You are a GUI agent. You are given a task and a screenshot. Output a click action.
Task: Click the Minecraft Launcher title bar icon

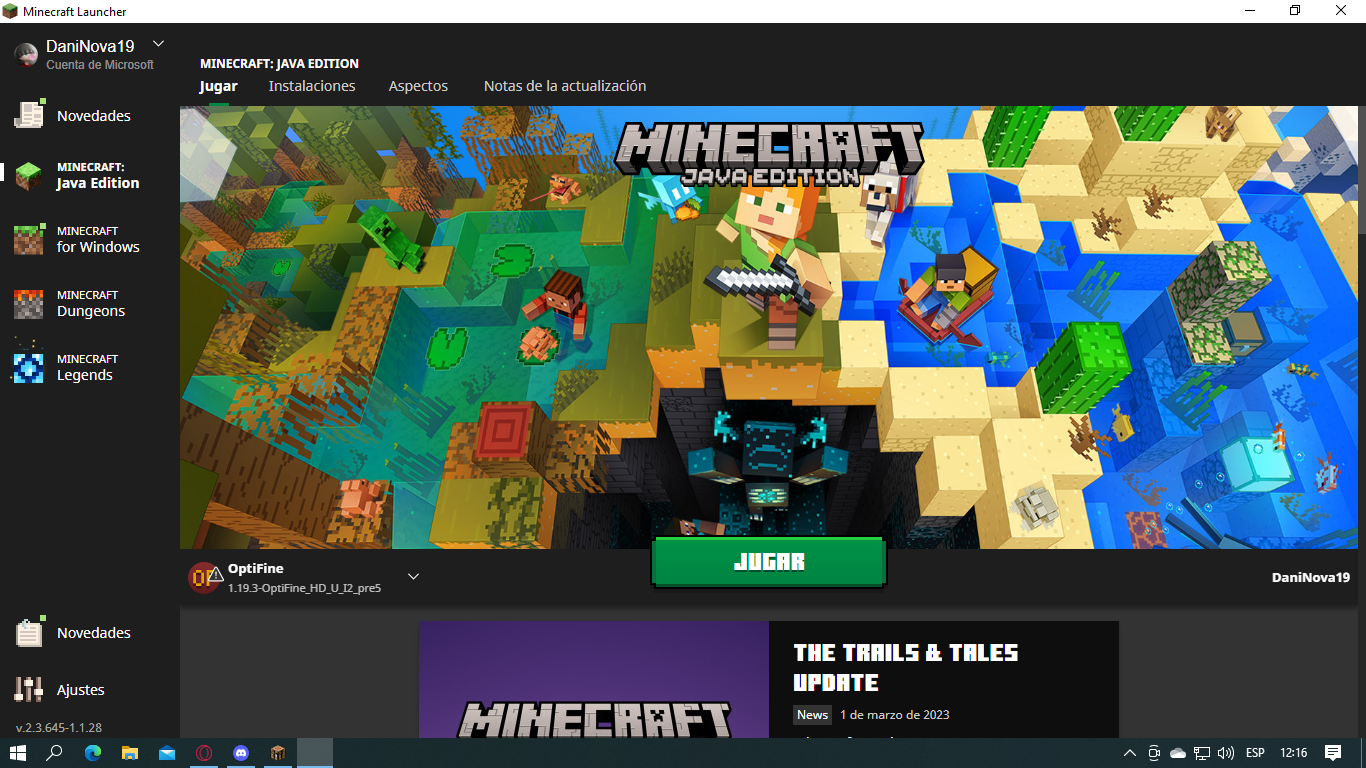[12, 11]
